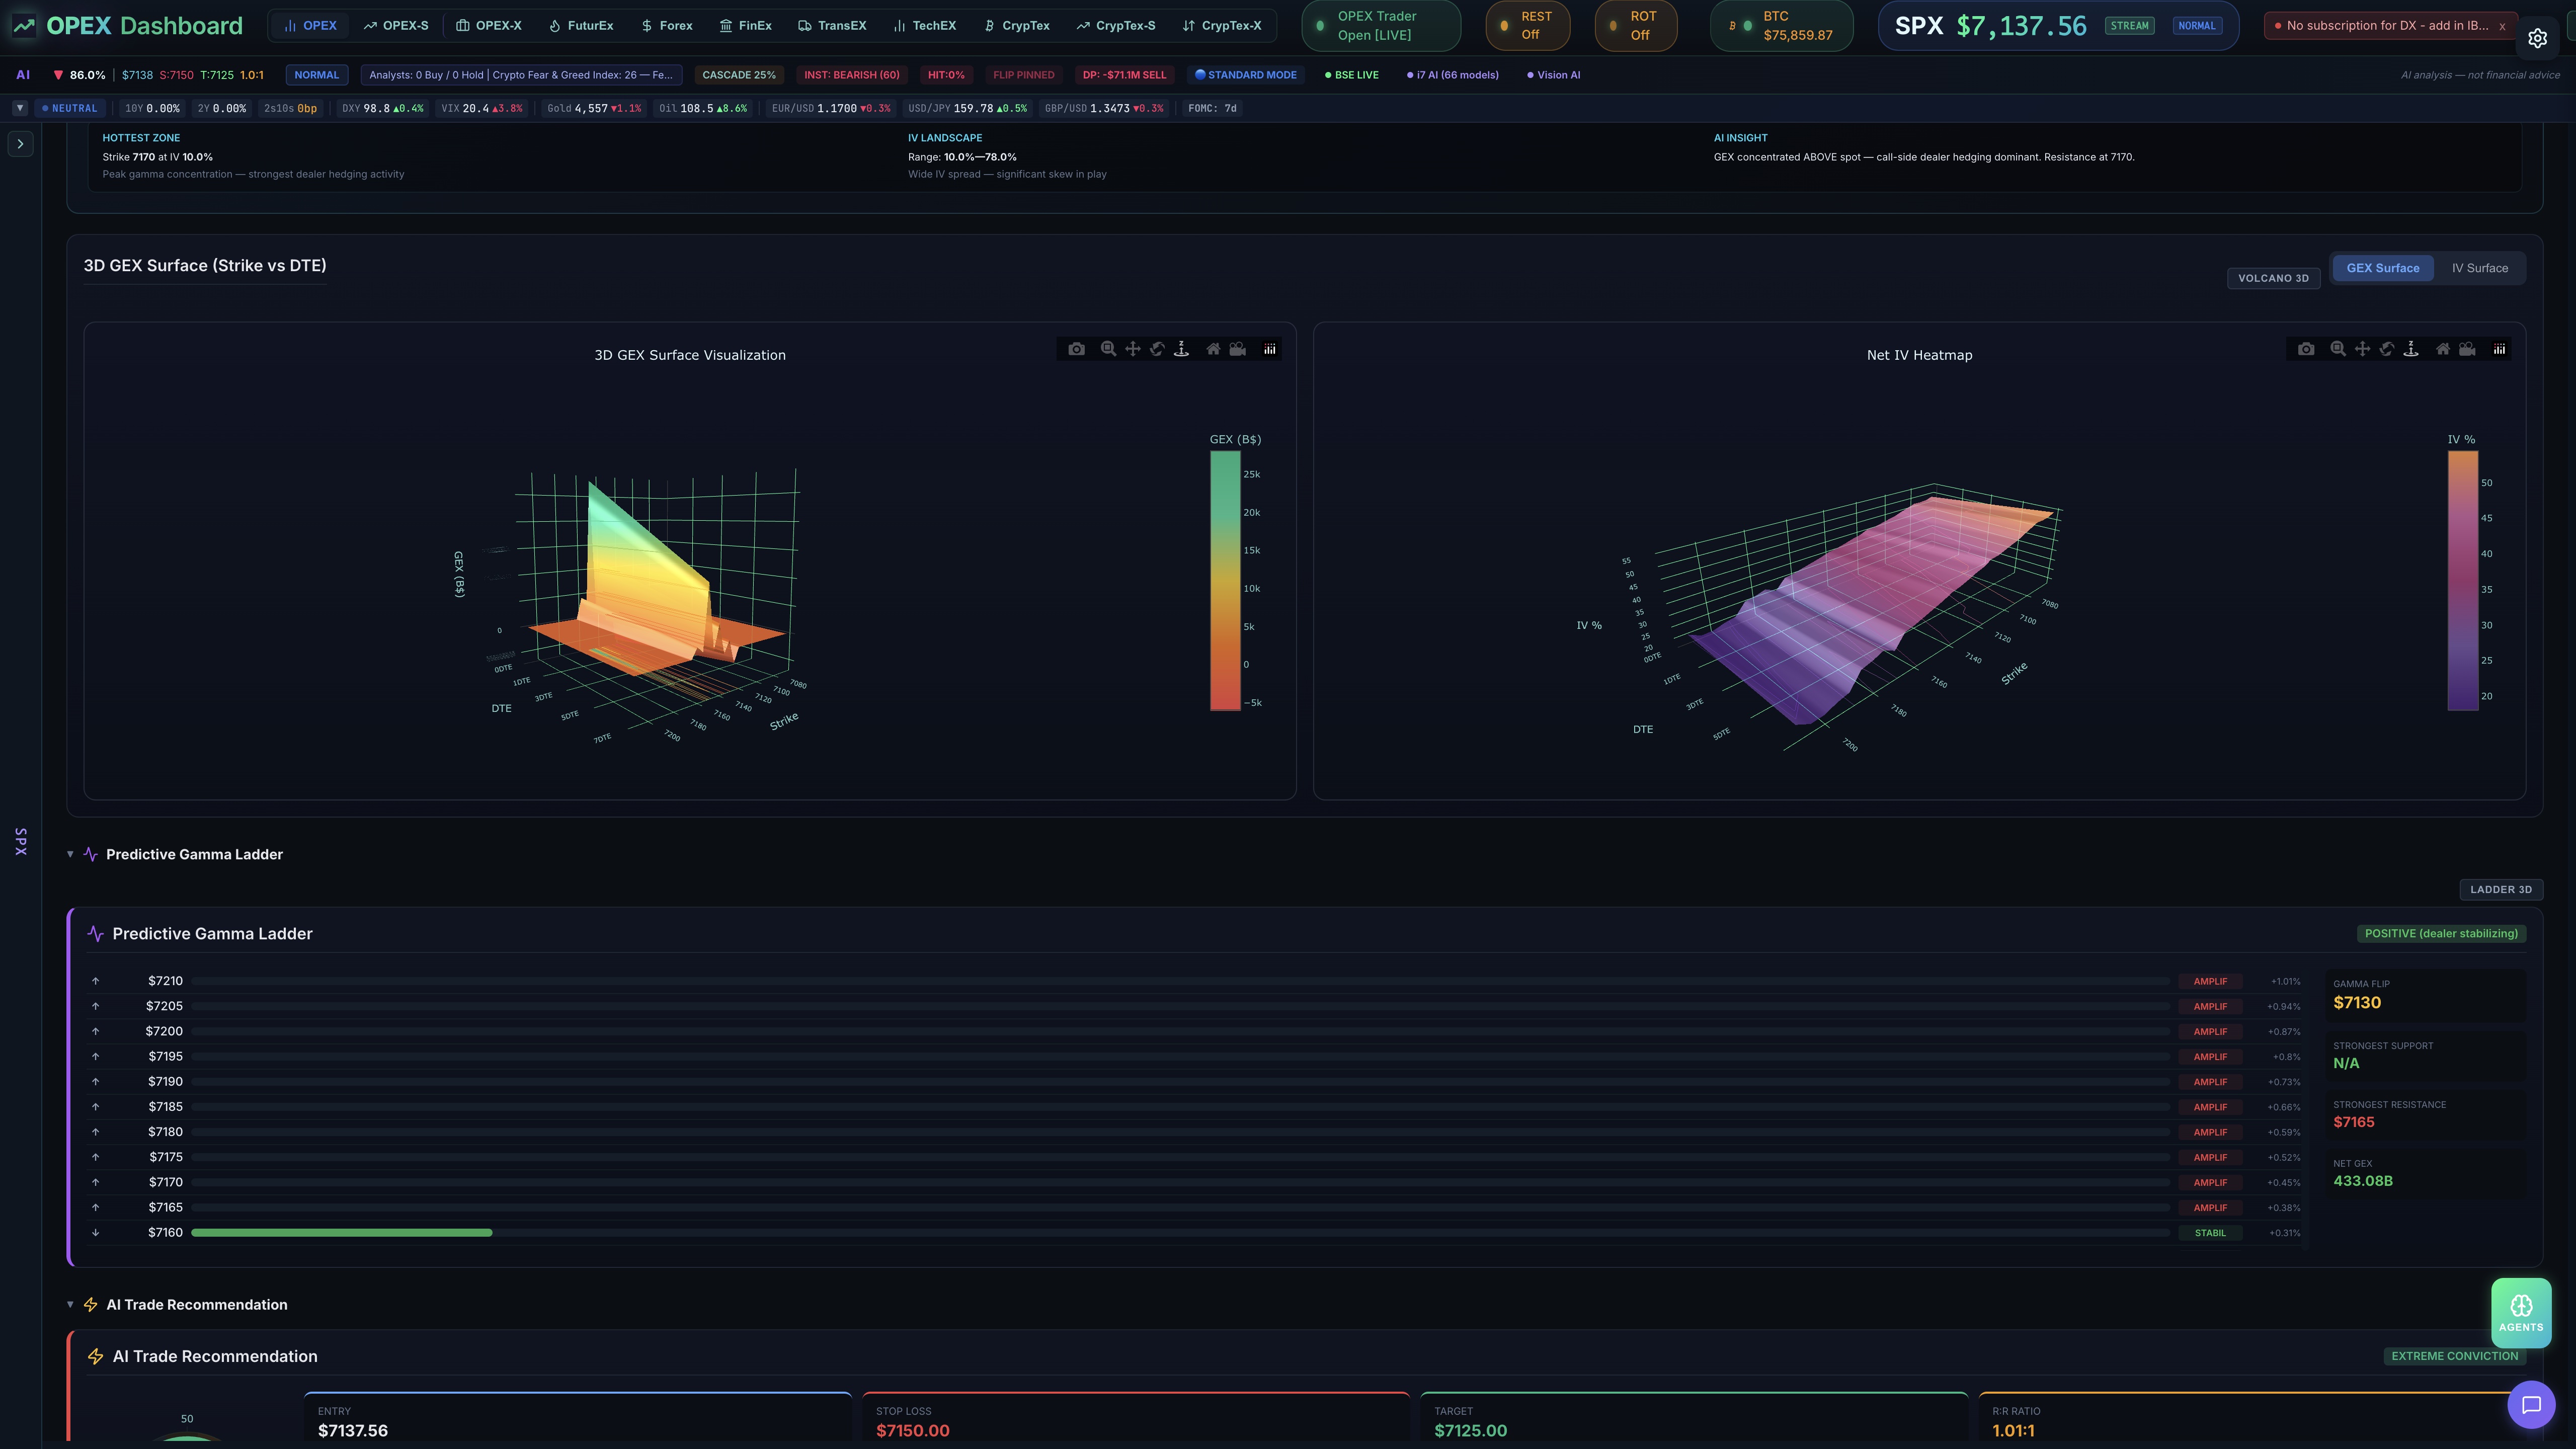This screenshot has width=2576, height=1449.
Task: Click the FLIP PINNED badge
Action: click(x=1023, y=75)
